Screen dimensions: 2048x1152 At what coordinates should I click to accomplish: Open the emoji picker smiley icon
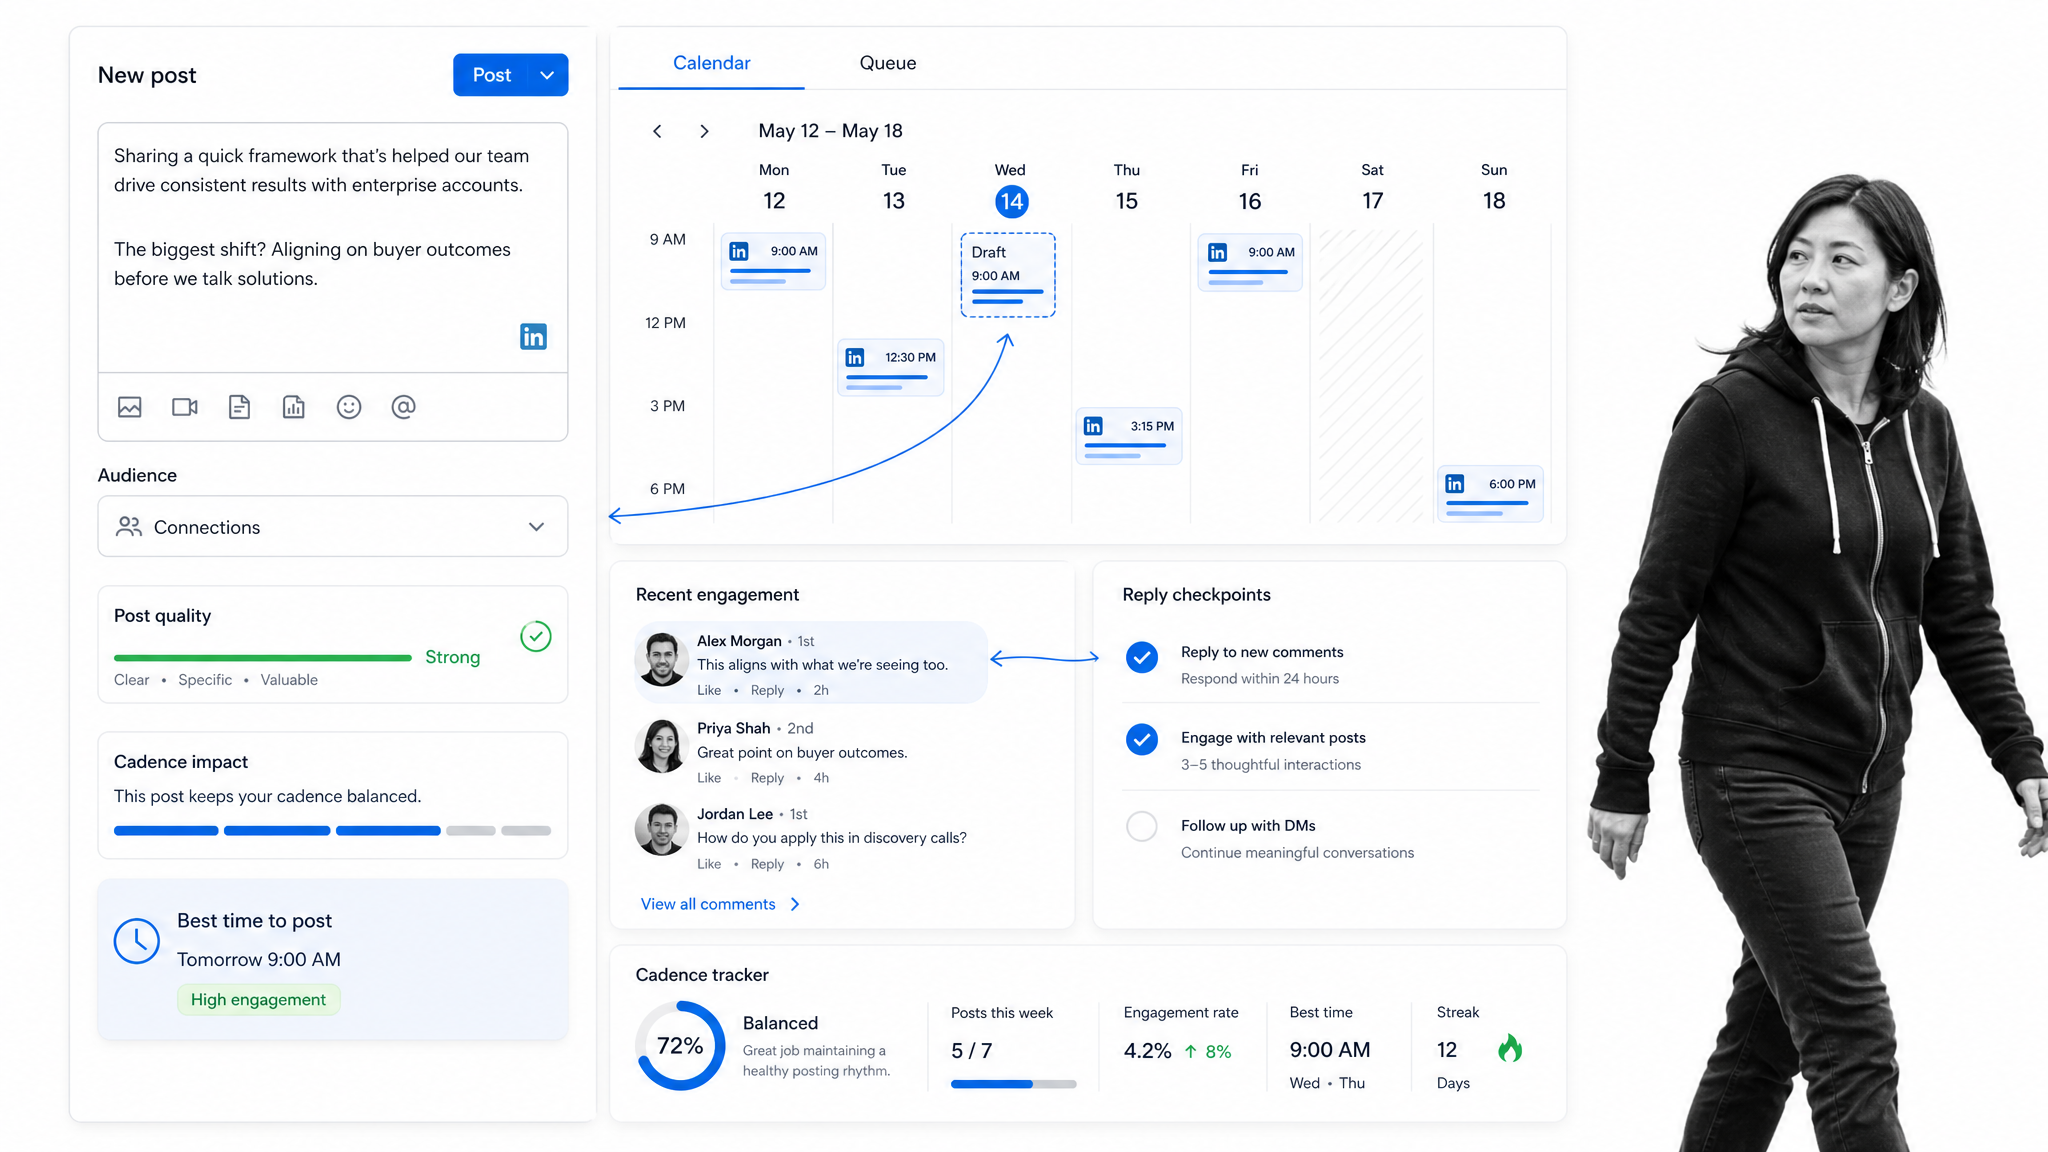[349, 407]
